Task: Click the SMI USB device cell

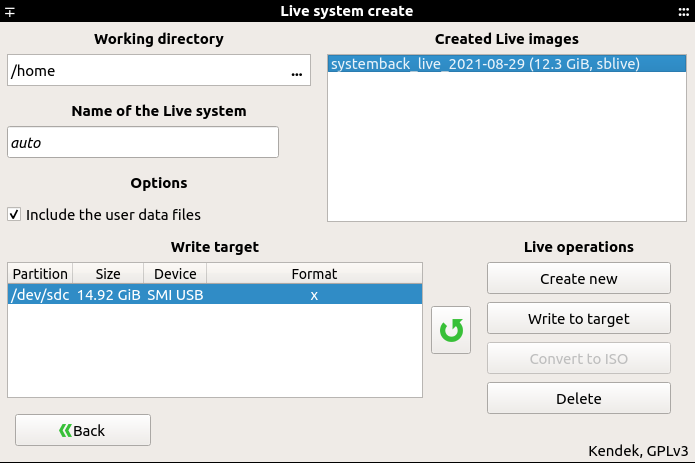Action: click(175, 295)
